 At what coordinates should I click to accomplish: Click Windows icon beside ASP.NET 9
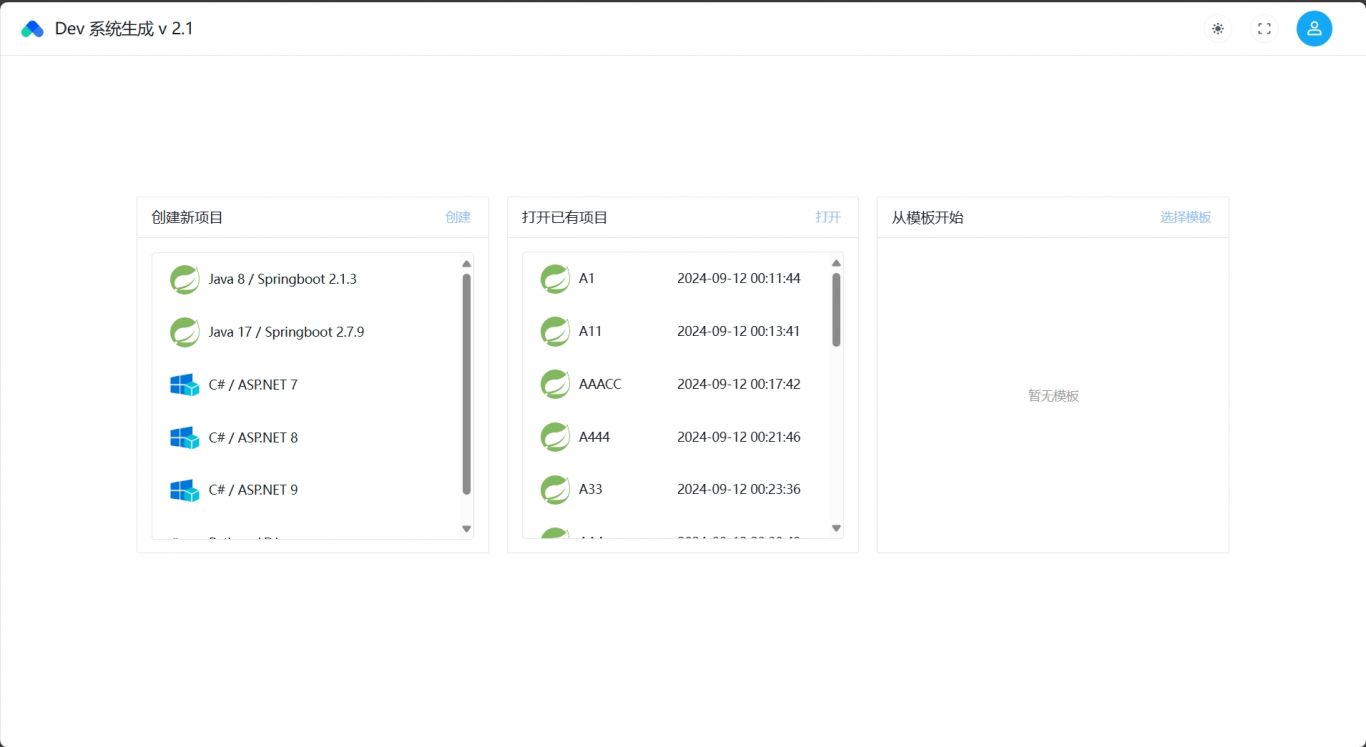pyautogui.click(x=185, y=490)
